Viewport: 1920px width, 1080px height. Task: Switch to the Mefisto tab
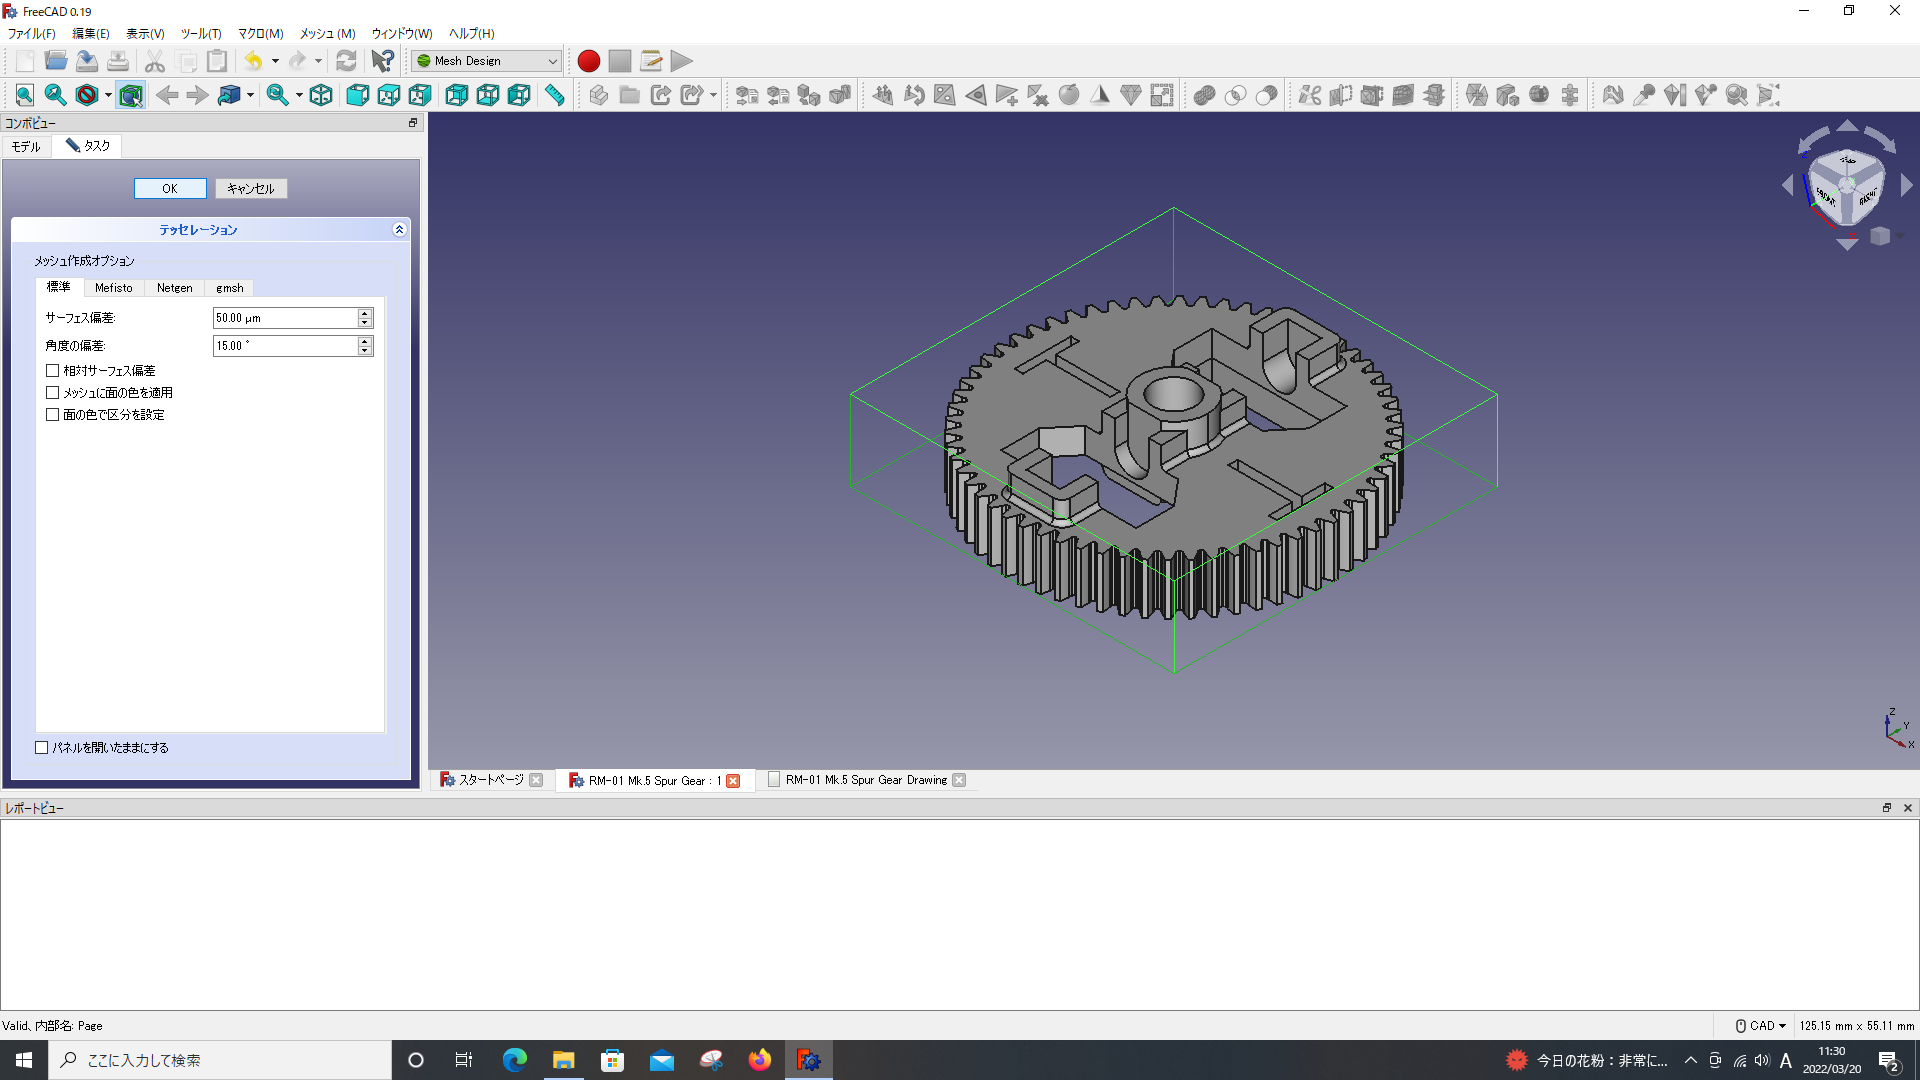coord(113,288)
